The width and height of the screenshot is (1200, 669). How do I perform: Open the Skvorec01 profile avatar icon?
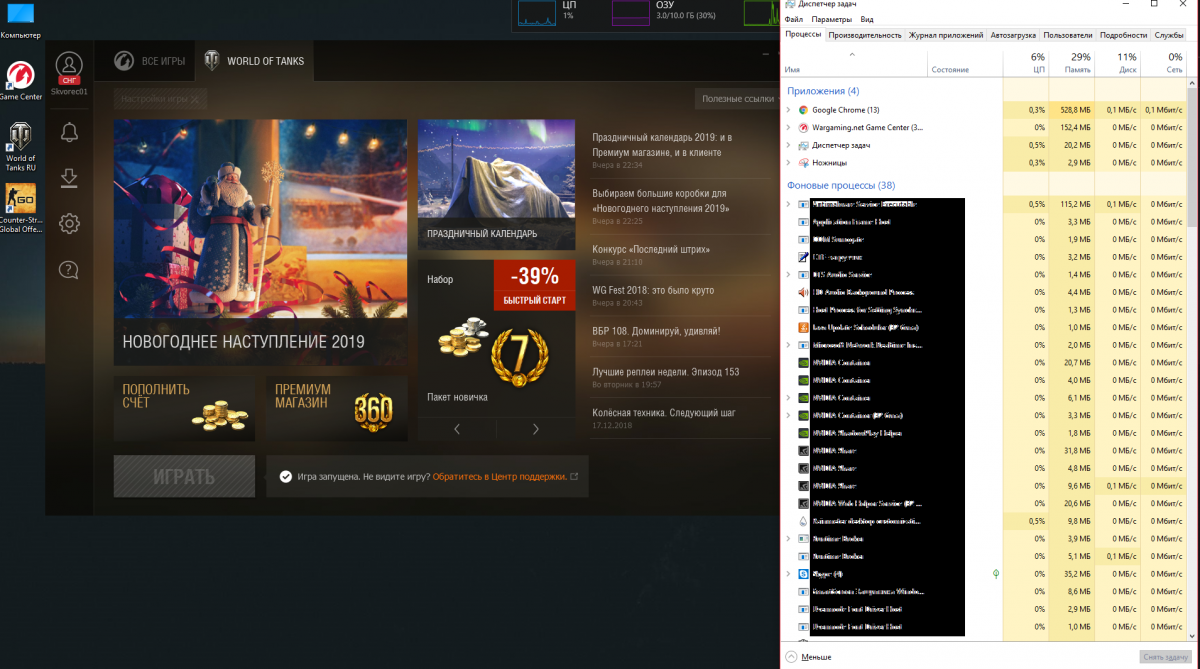(x=69, y=66)
